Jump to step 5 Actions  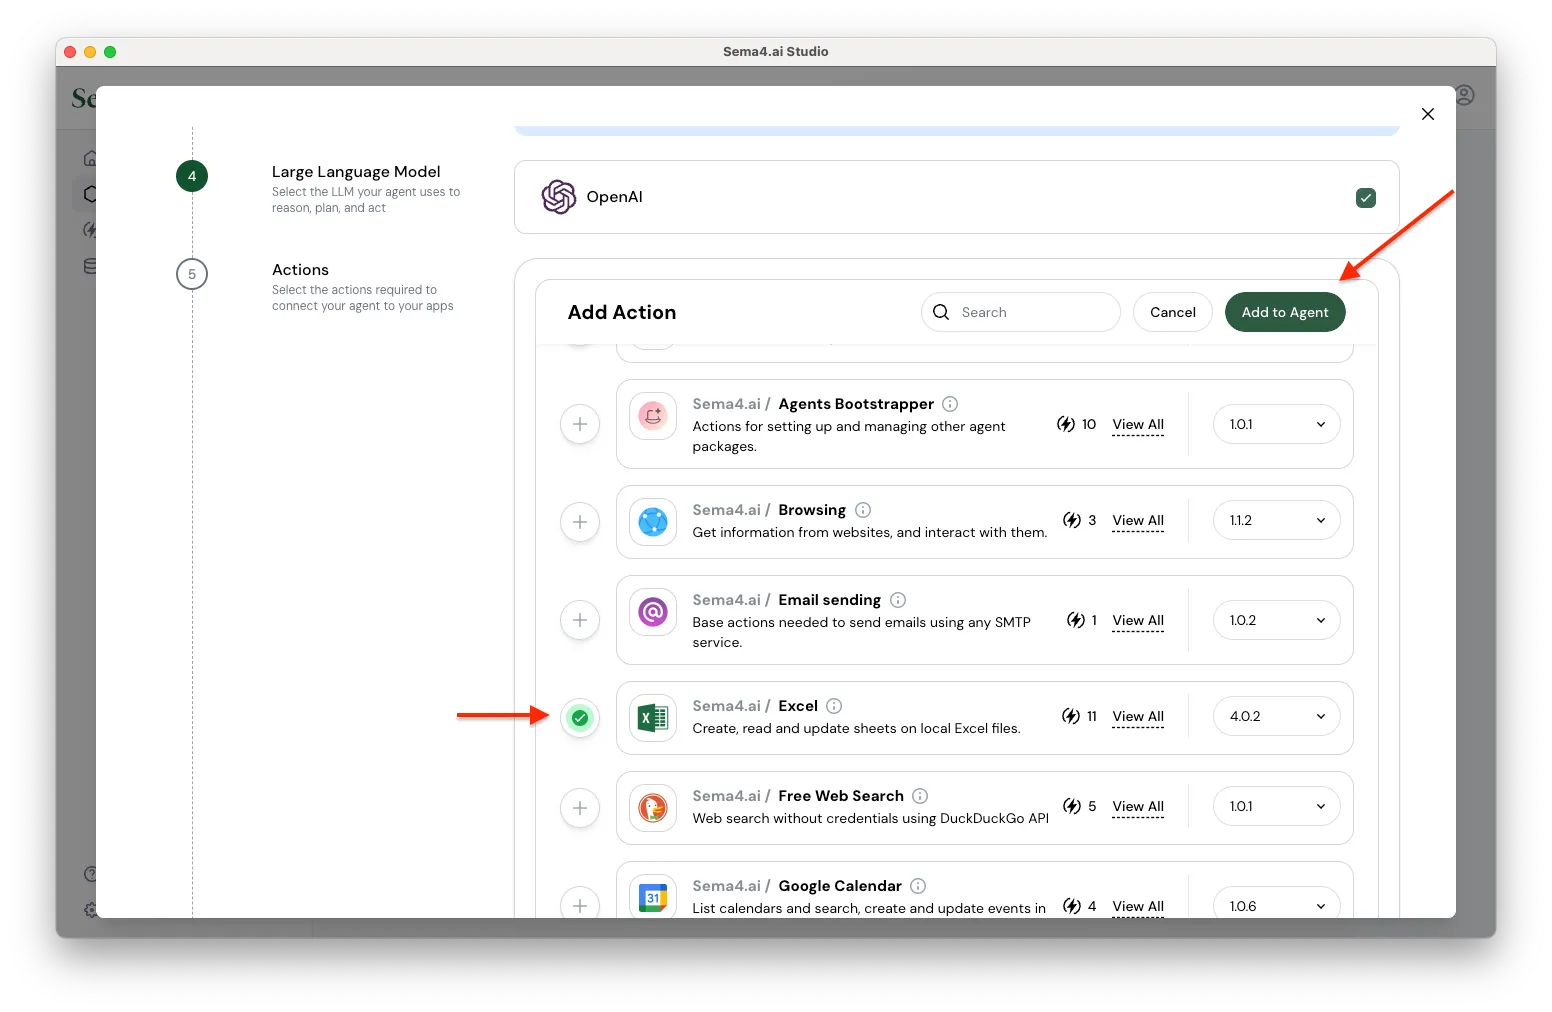coord(192,274)
